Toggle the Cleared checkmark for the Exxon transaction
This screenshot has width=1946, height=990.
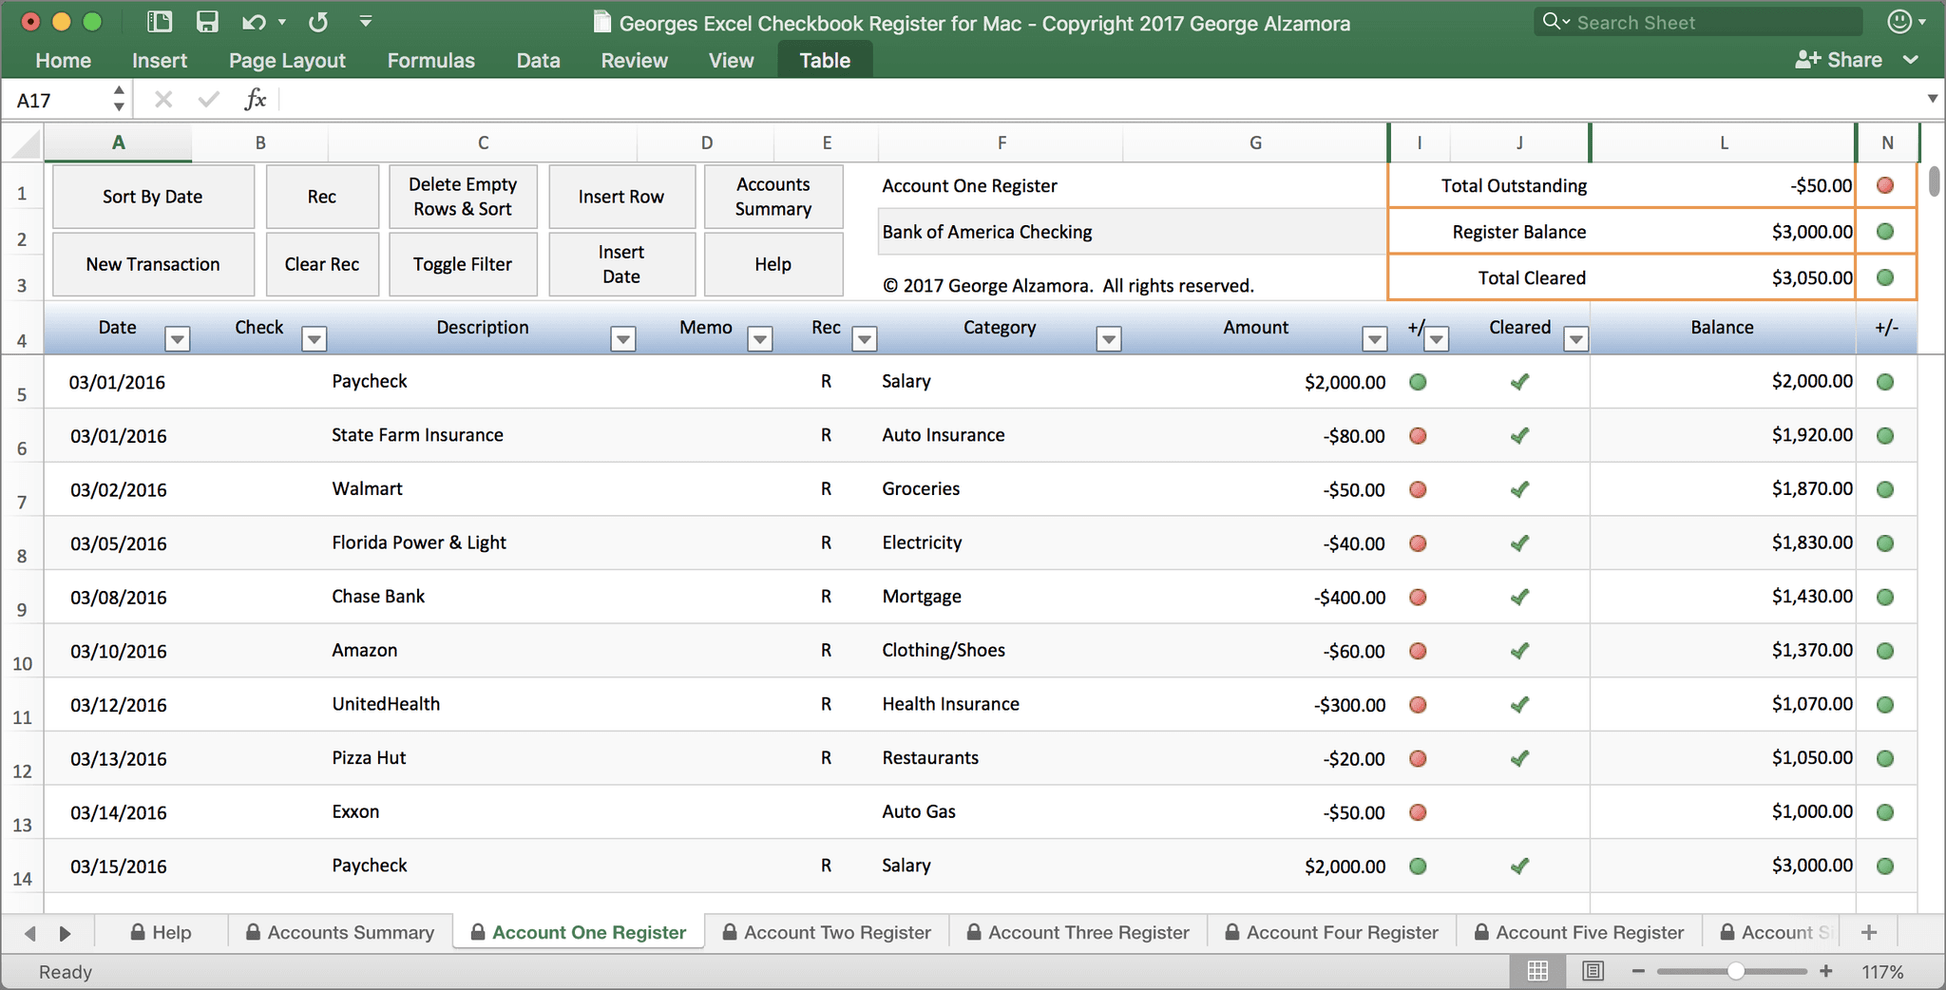1520,812
